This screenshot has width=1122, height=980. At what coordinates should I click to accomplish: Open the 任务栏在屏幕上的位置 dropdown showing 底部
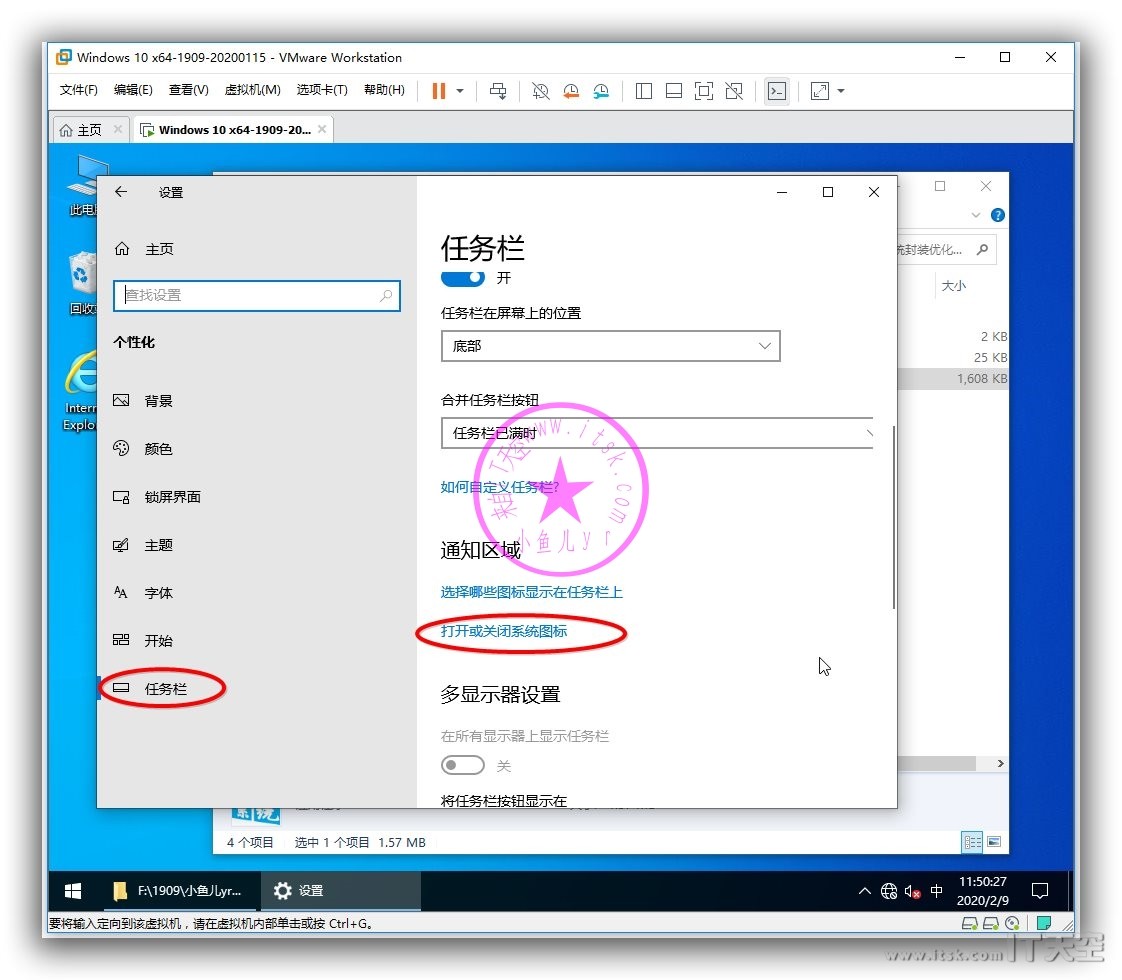610,346
